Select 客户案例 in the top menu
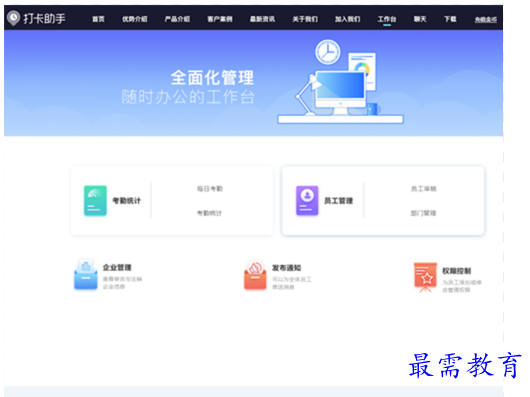The height and width of the screenshot is (397, 530). point(220,19)
